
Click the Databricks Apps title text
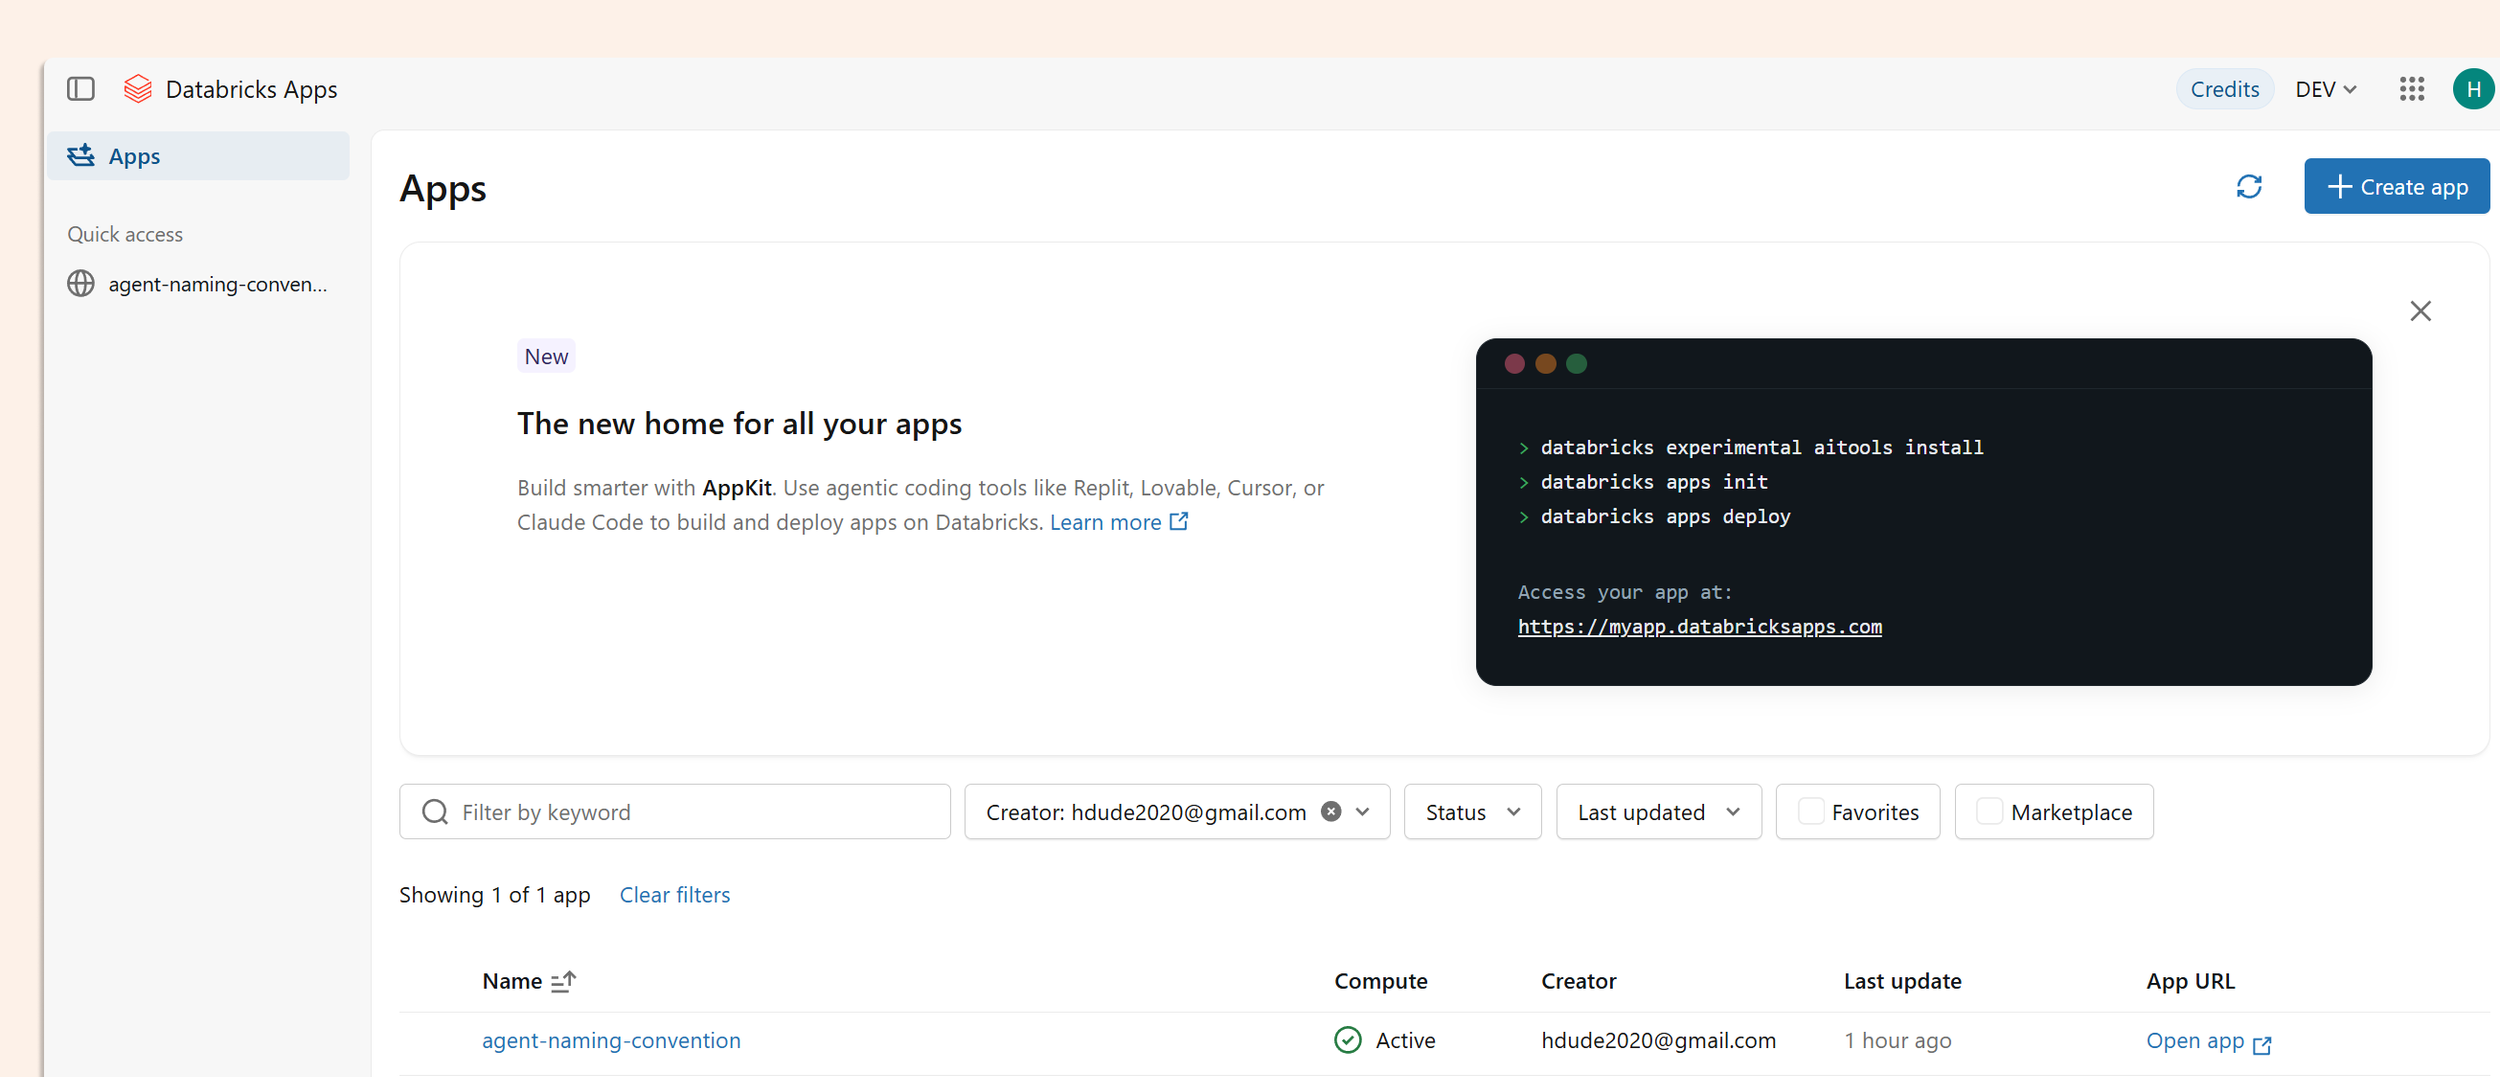tap(251, 89)
